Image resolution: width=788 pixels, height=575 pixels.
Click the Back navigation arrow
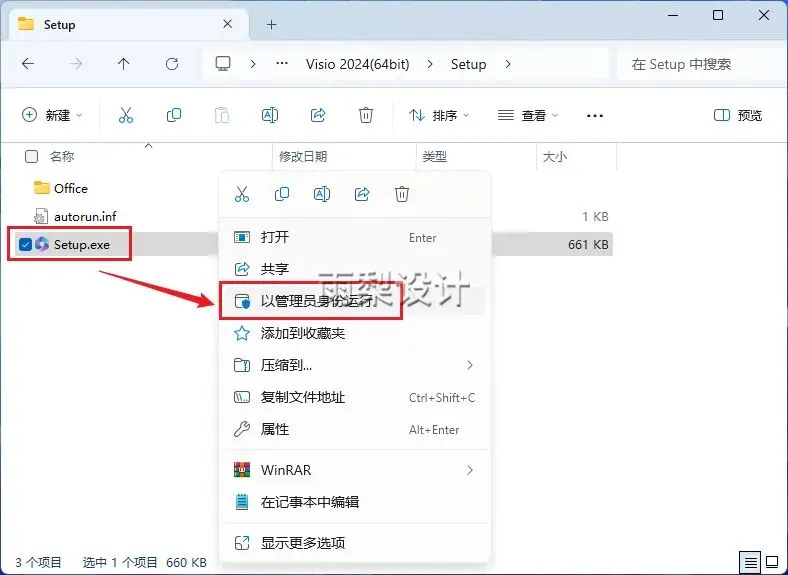(28, 64)
